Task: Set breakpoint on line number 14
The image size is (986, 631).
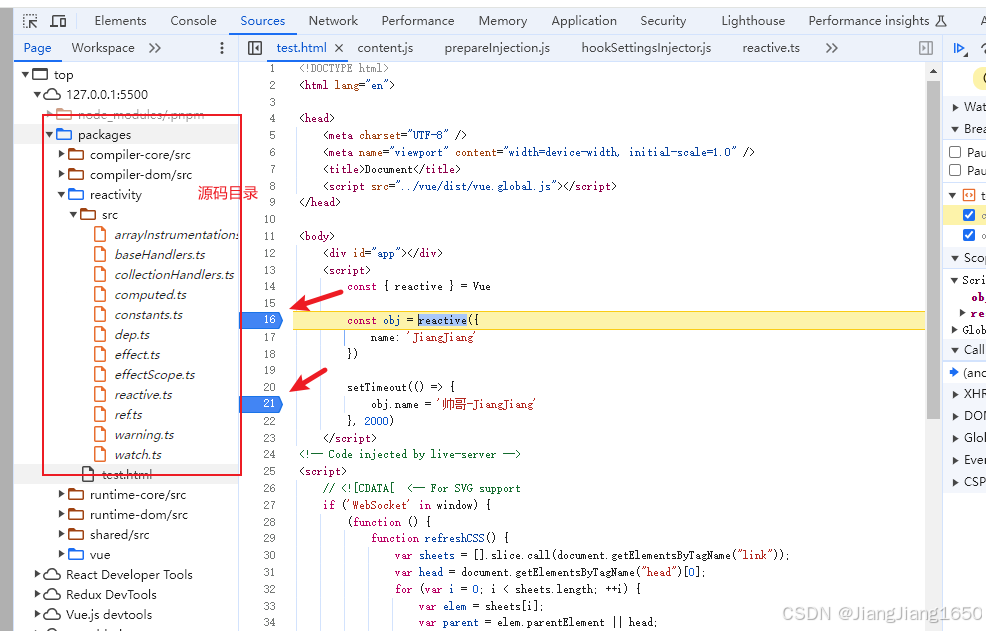Action: pos(269,286)
